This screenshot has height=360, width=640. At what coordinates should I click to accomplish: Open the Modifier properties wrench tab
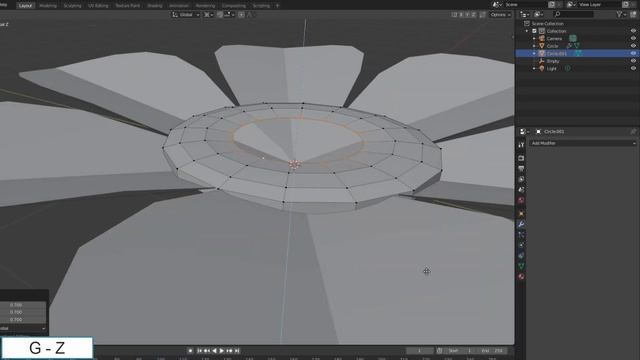(521, 224)
